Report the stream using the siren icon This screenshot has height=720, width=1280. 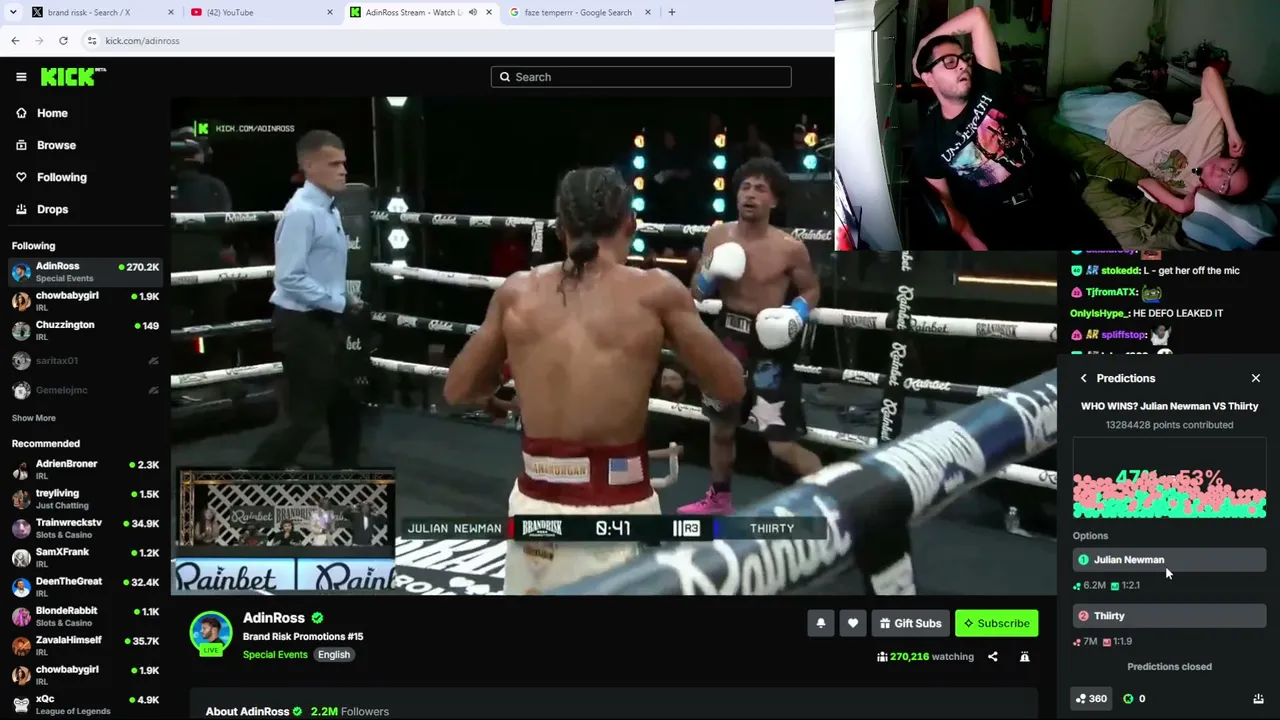[x=1024, y=657]
